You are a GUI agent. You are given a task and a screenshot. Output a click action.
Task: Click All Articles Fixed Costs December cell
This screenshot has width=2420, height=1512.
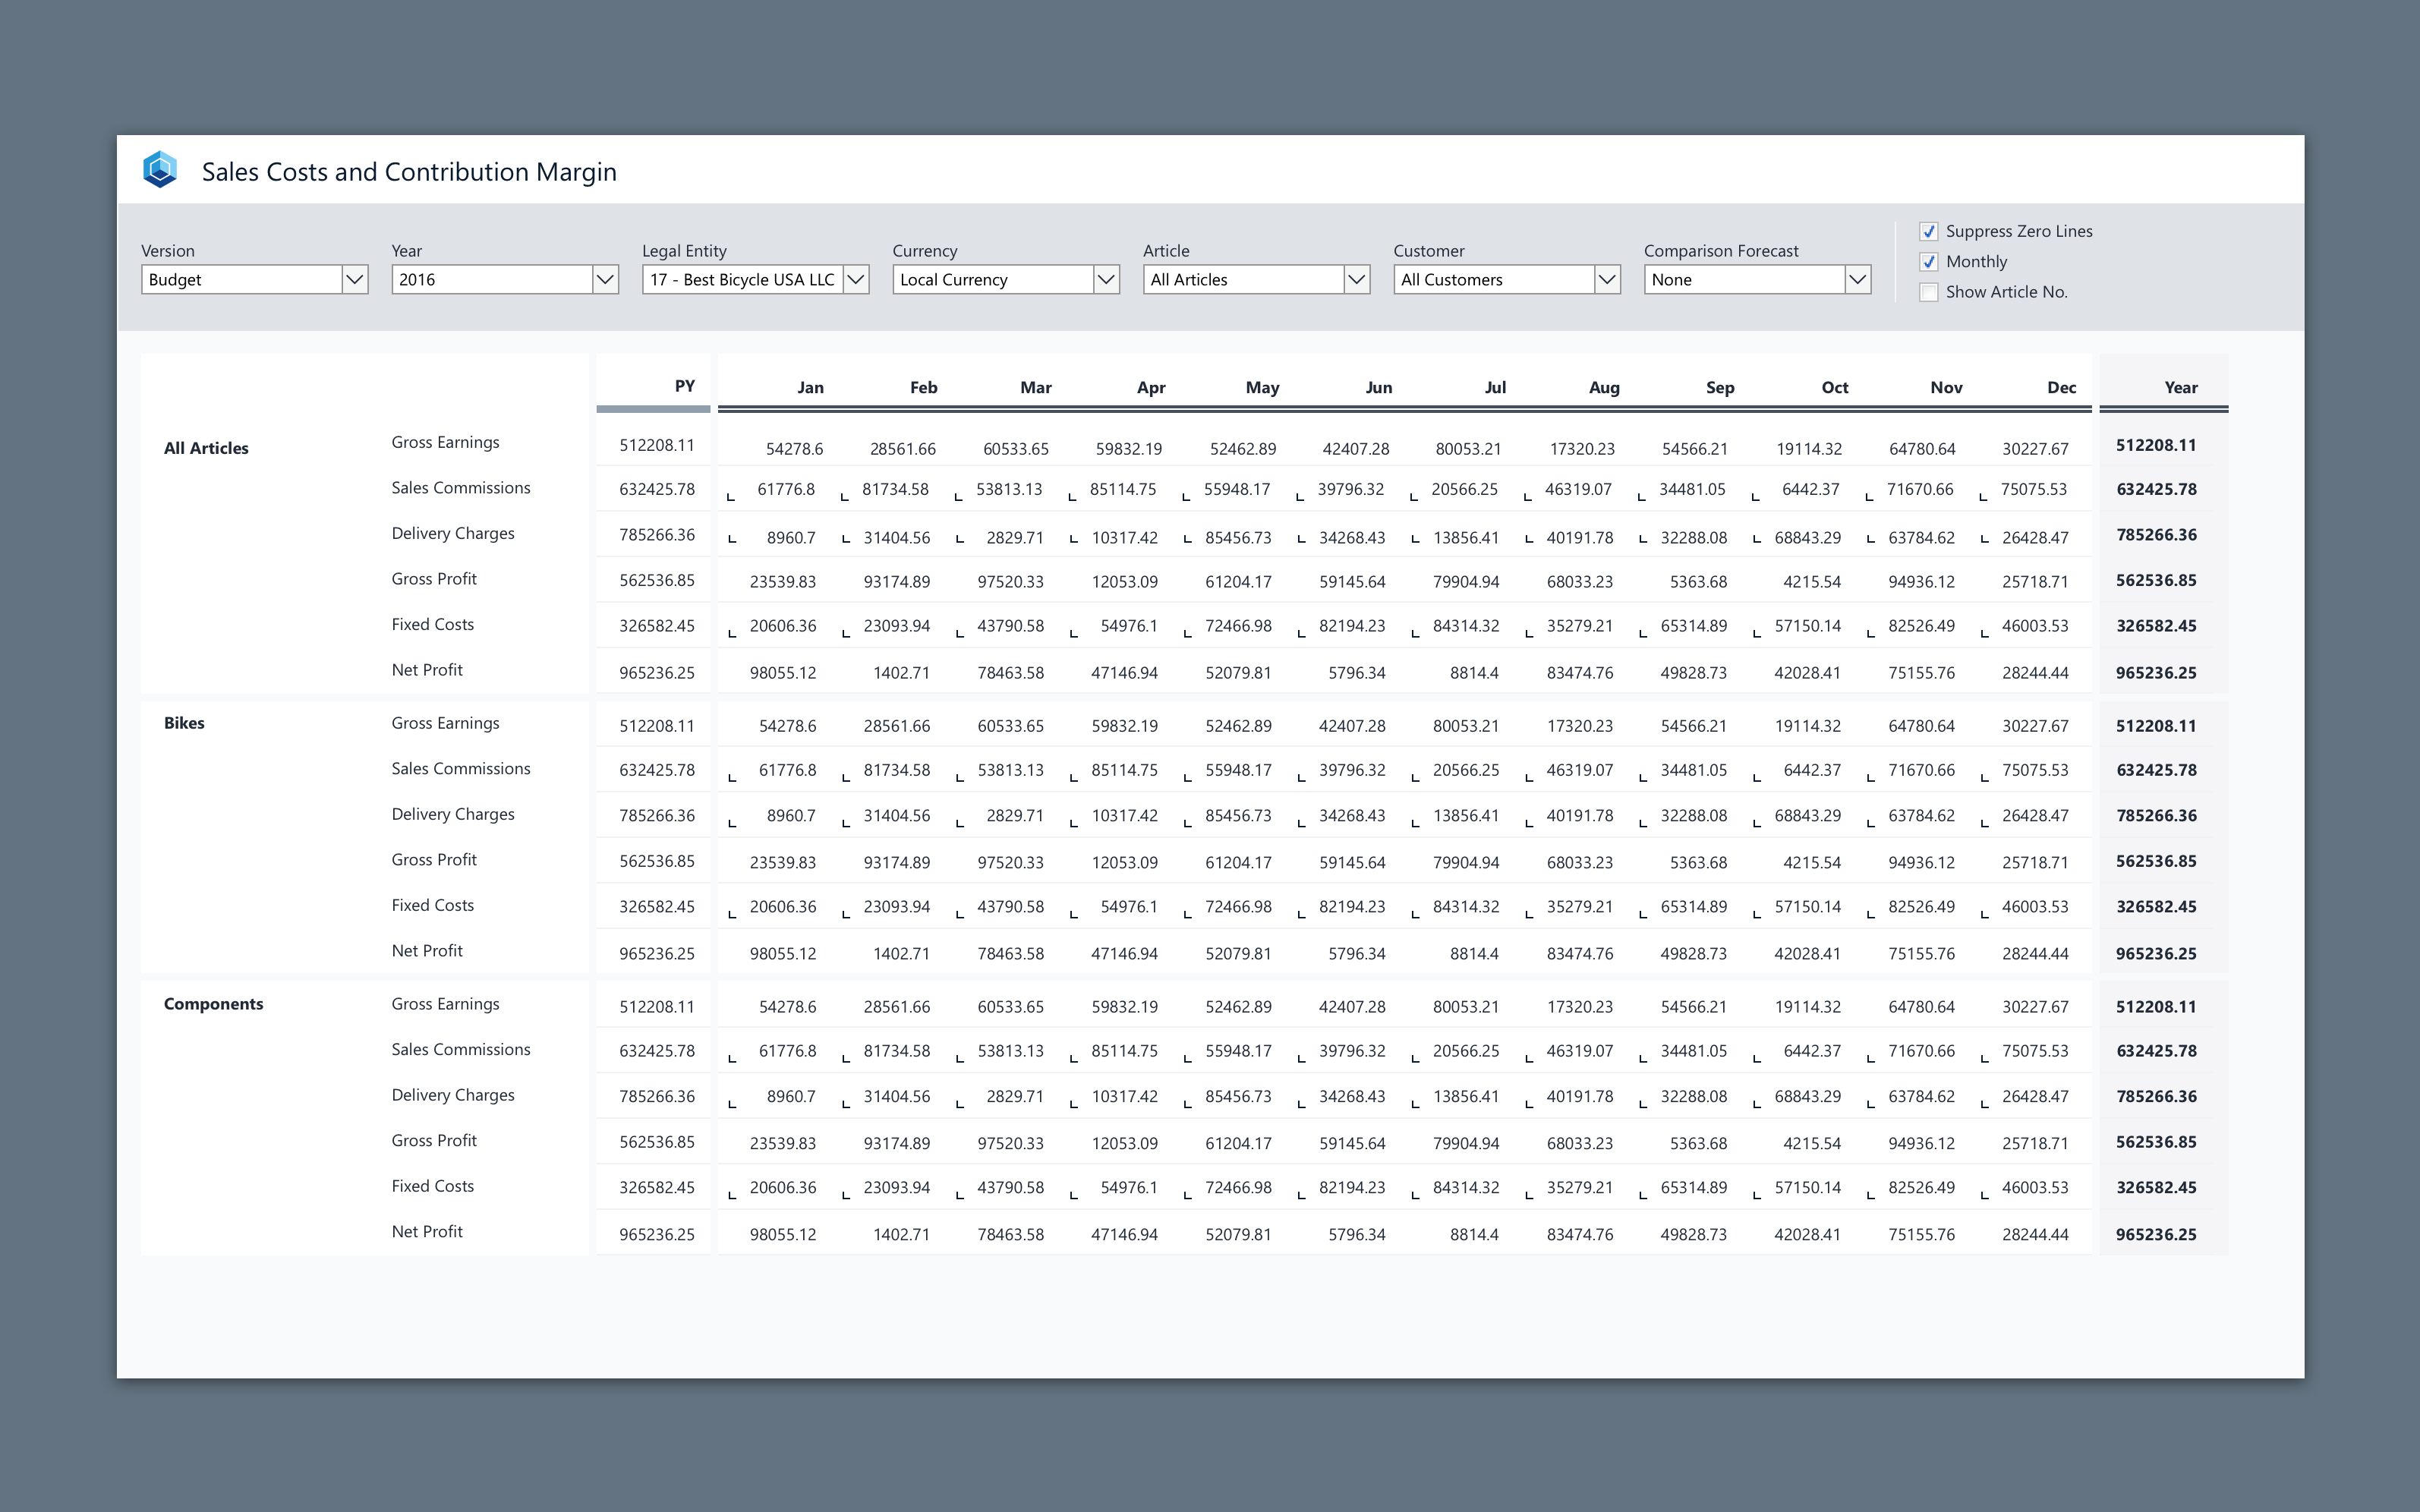click(2034, 626)
